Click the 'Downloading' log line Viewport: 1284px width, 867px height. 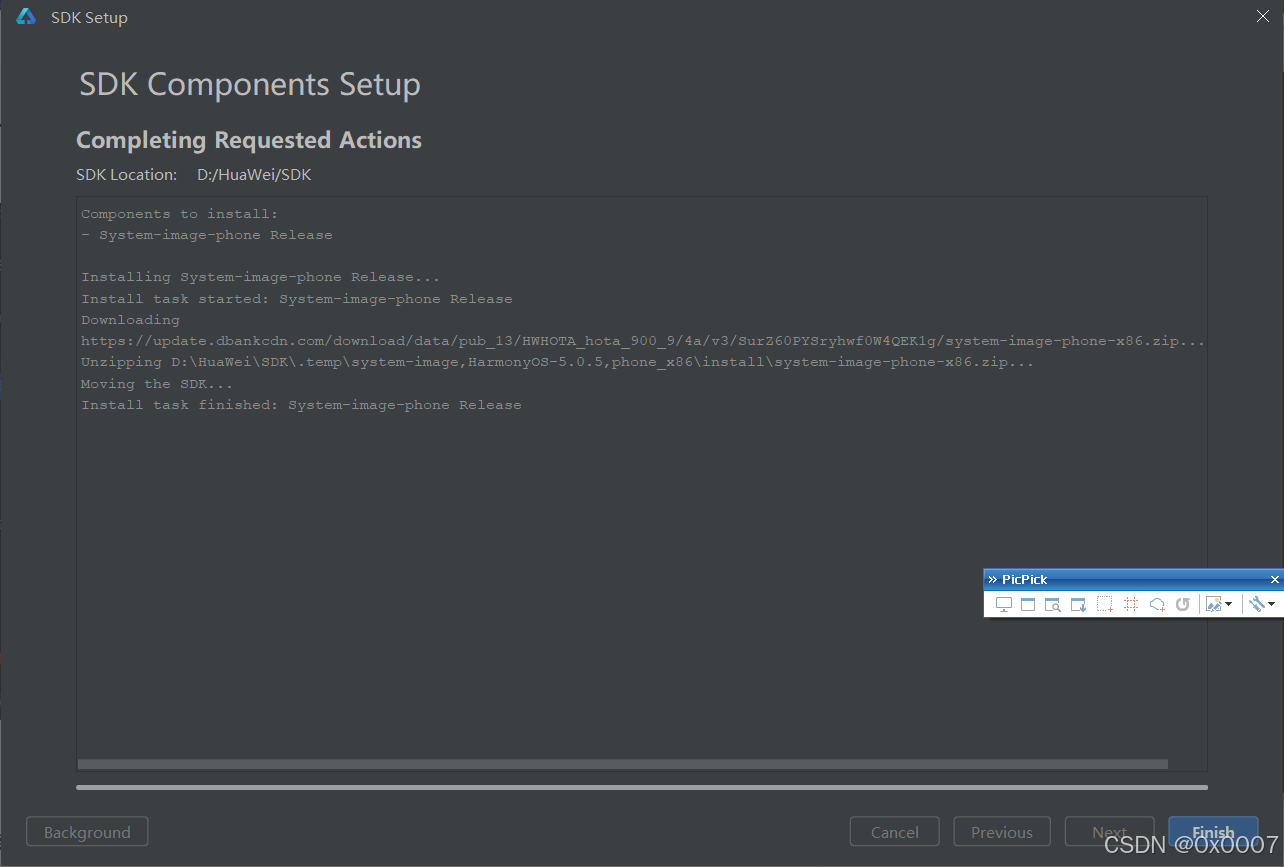pos(130,320)
